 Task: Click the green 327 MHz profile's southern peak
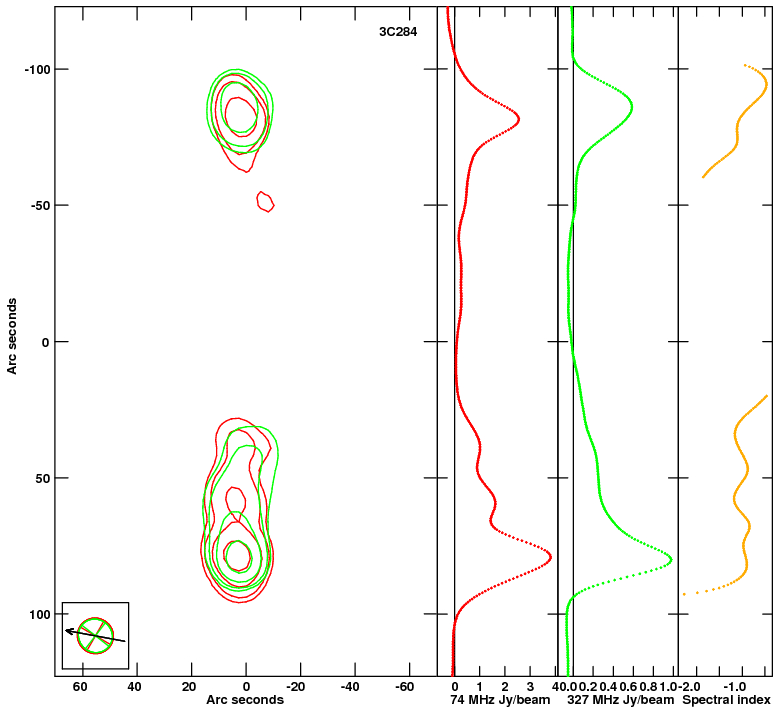[x=670, y=560]
